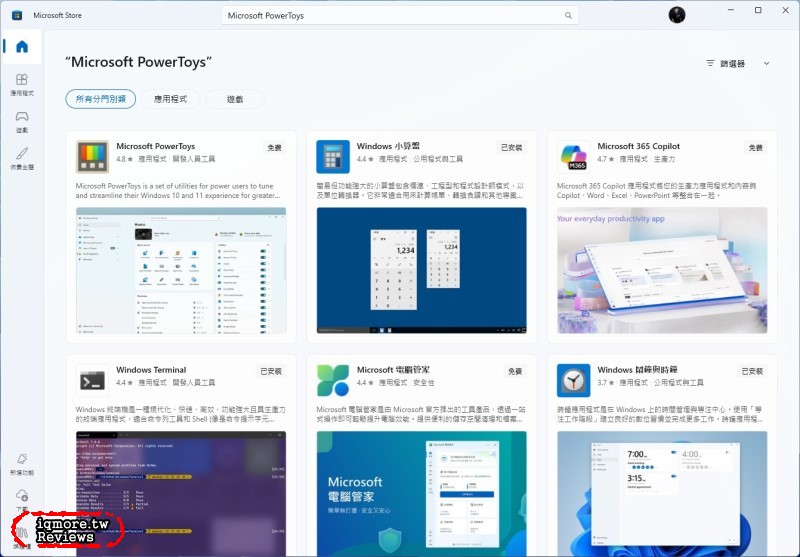This screenshot has width=800, height=557.
Task: Click the Windows Clock app icon
Action: click(x=573, y=381)
